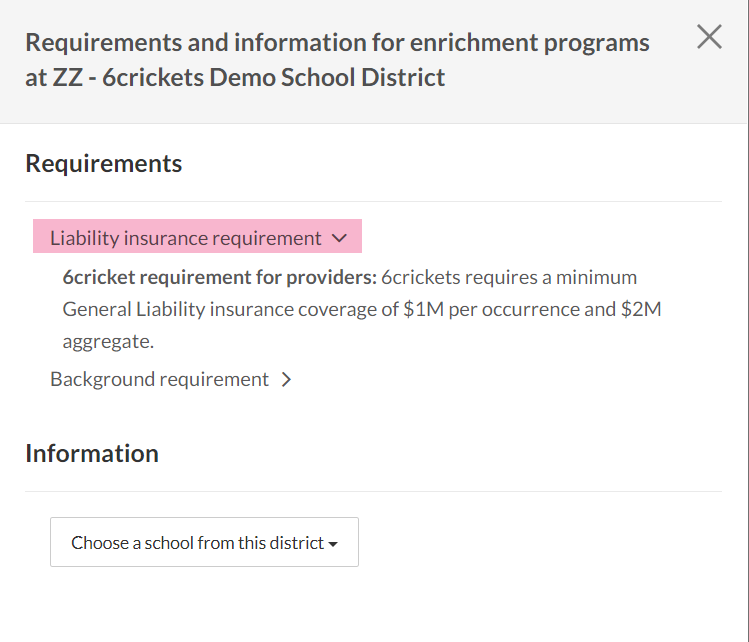749x642 pixels.
Task: Click the word aggregate in the description
Action: [x=106, y=341]
